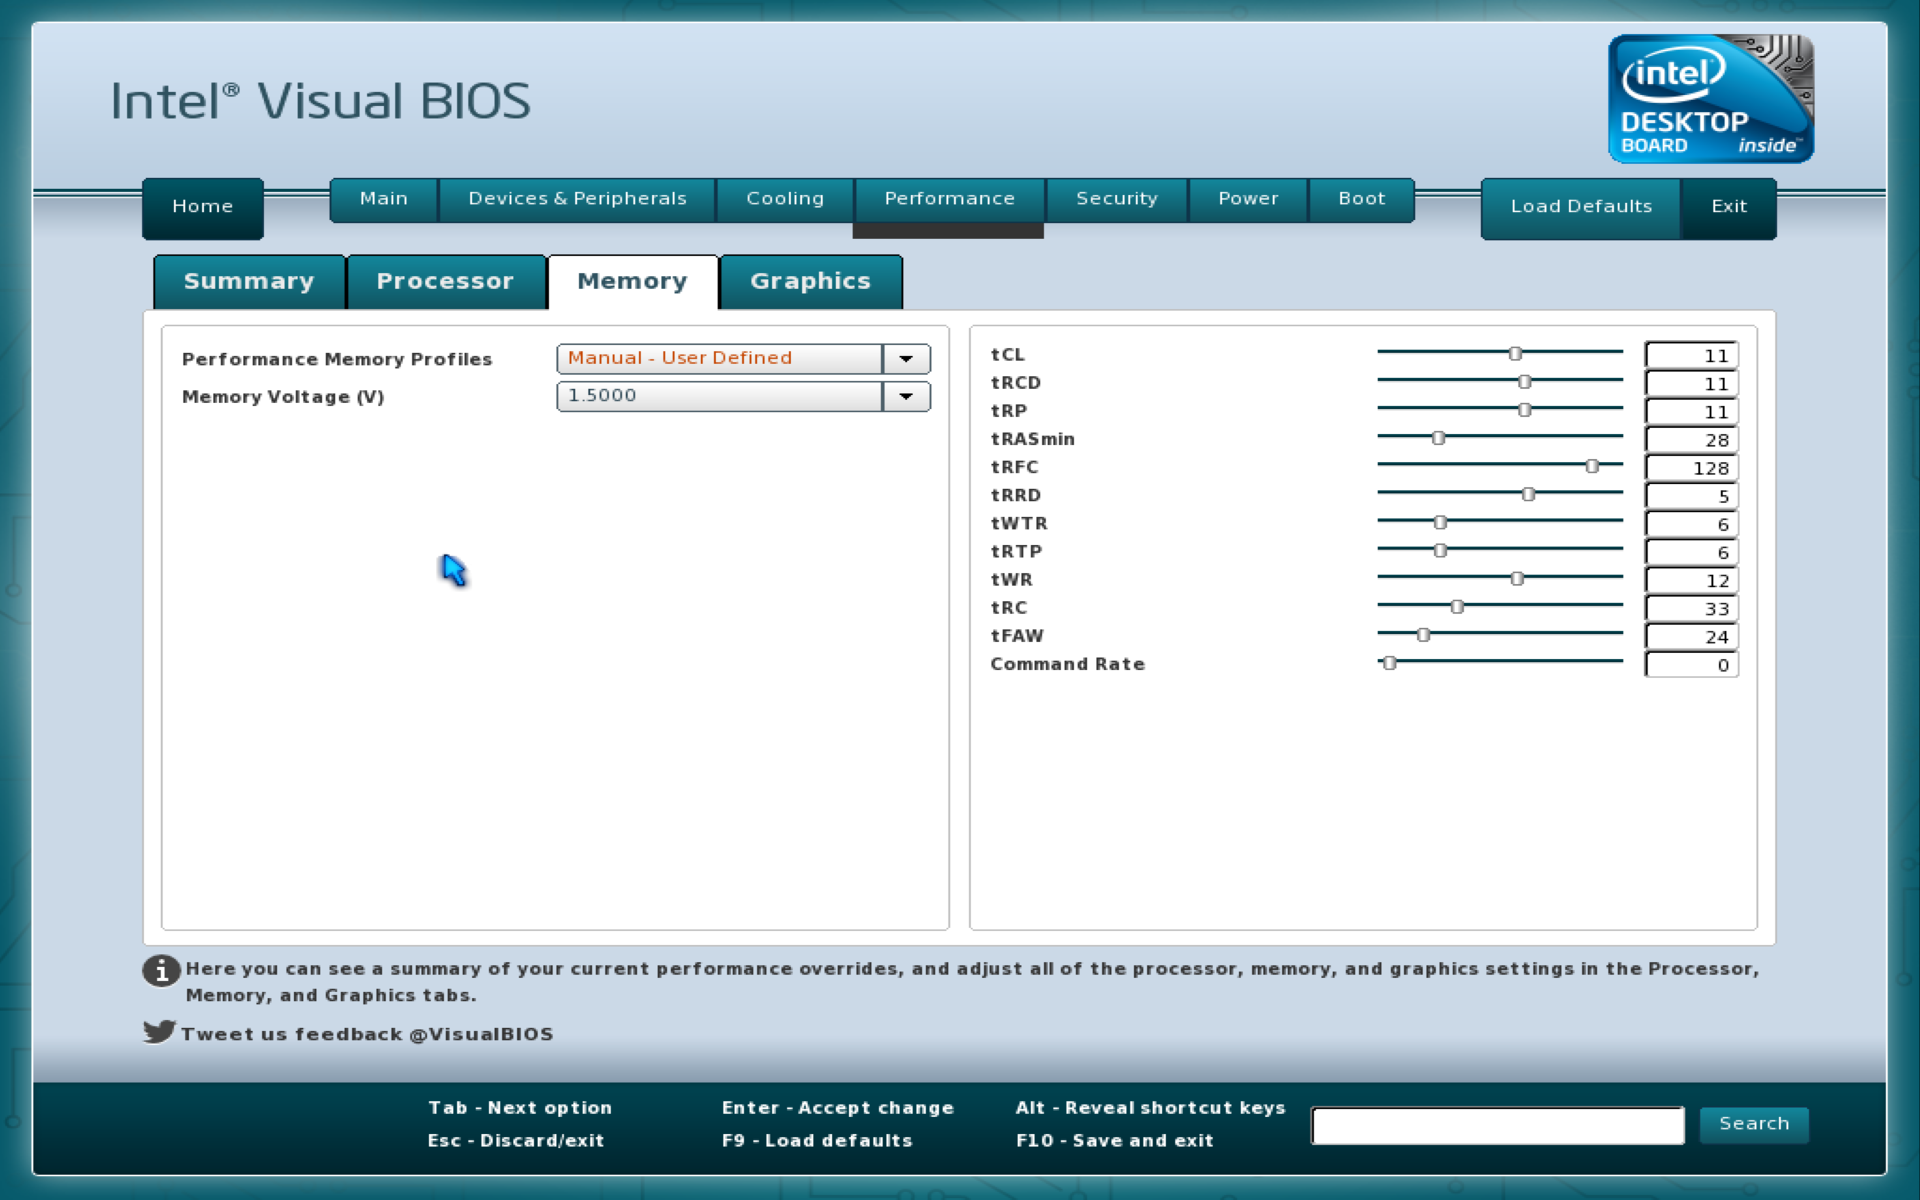Click the tRFC slider handle
The width and height of the screenshot is (1920, 1200).
(1592, 465)
